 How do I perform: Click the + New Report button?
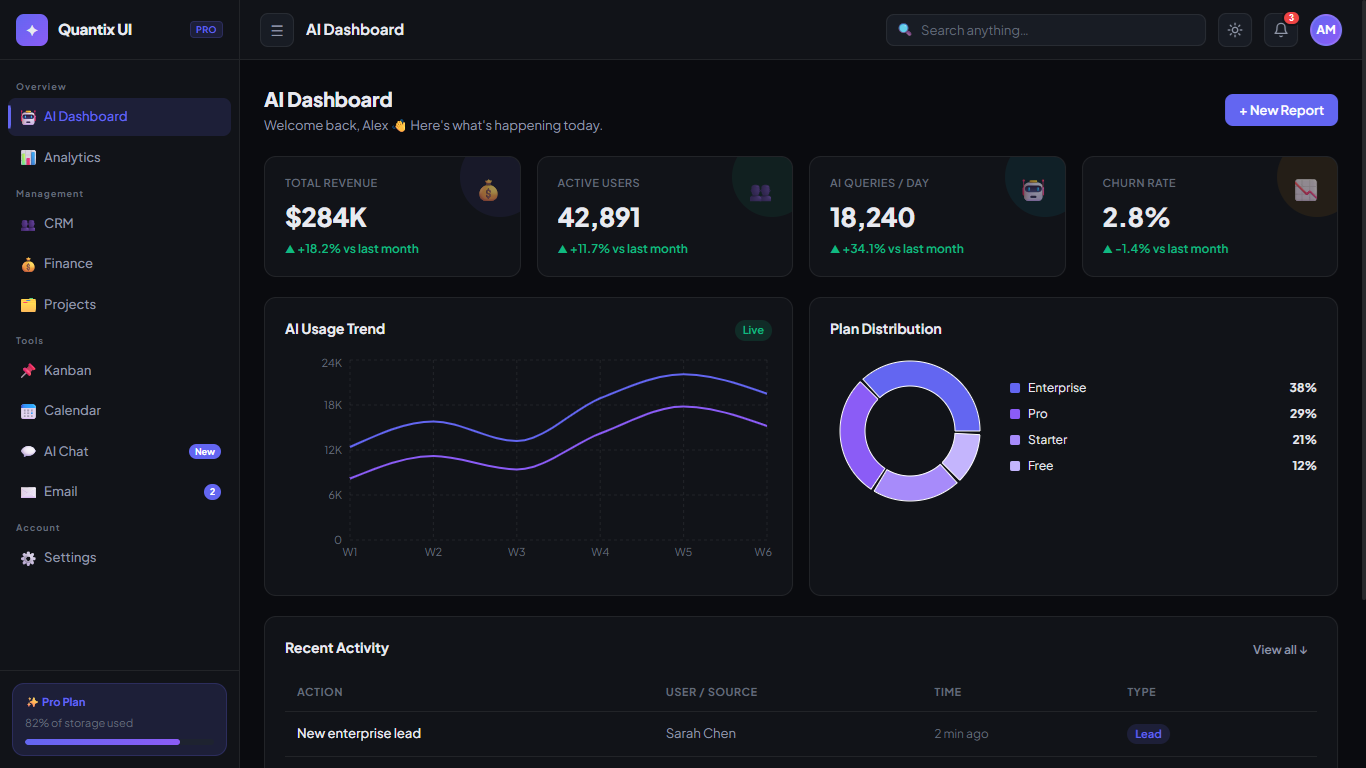tap(1281, 110)
